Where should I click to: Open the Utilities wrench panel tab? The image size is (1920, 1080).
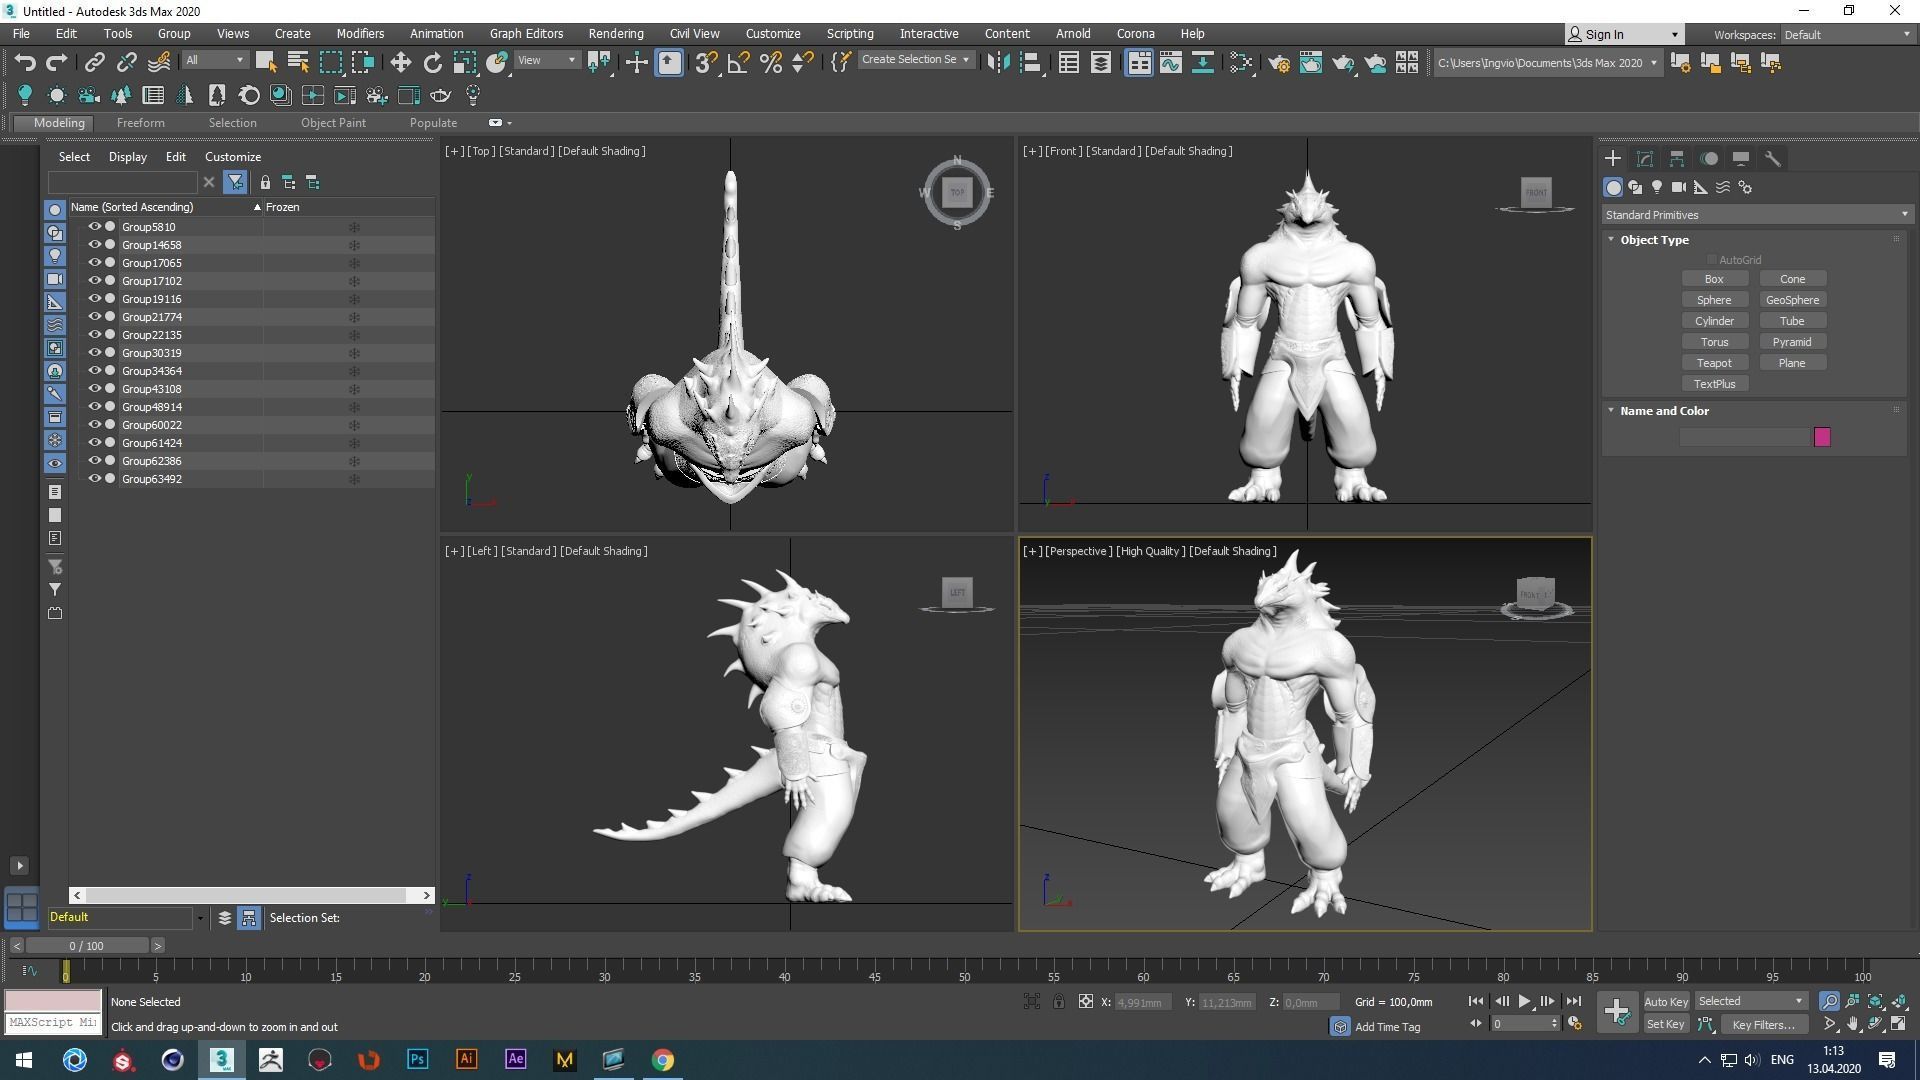tap(1772, 159)
